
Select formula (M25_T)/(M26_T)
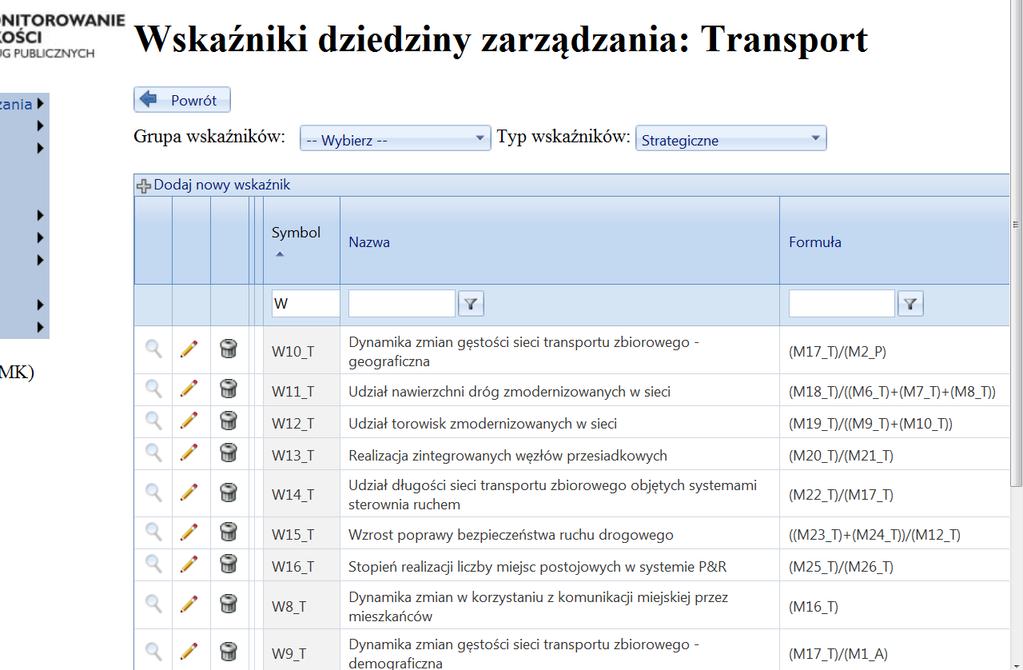click(x=841, y=567)
